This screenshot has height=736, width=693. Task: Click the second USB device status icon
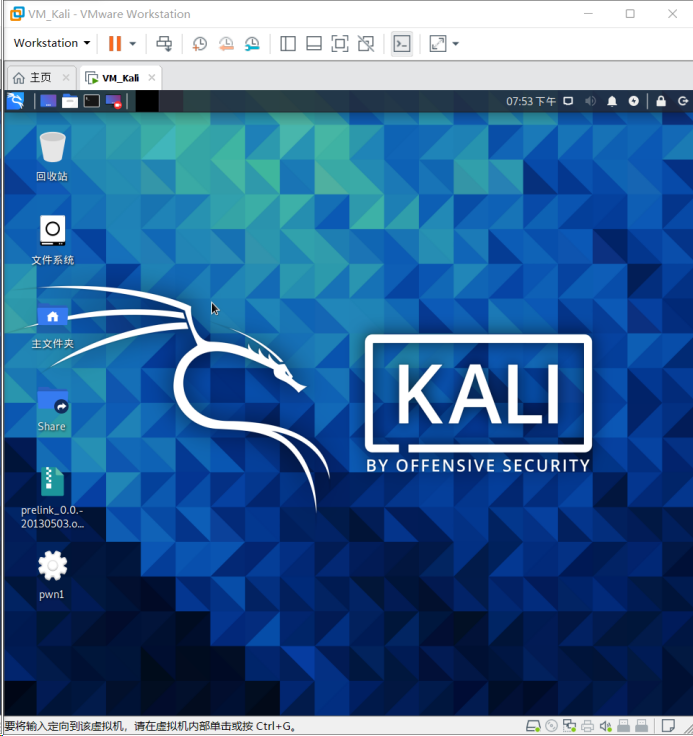(641, 726)
